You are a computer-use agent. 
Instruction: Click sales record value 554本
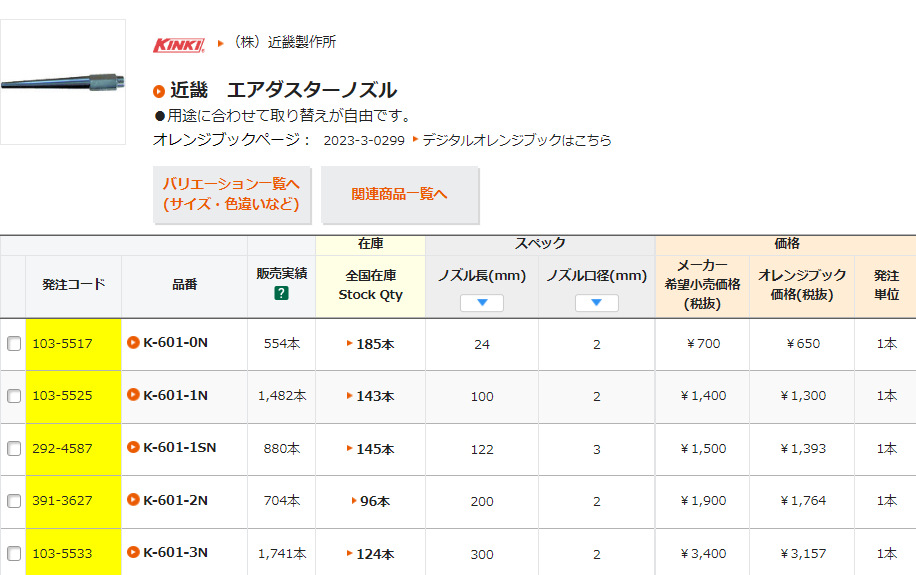282,344
